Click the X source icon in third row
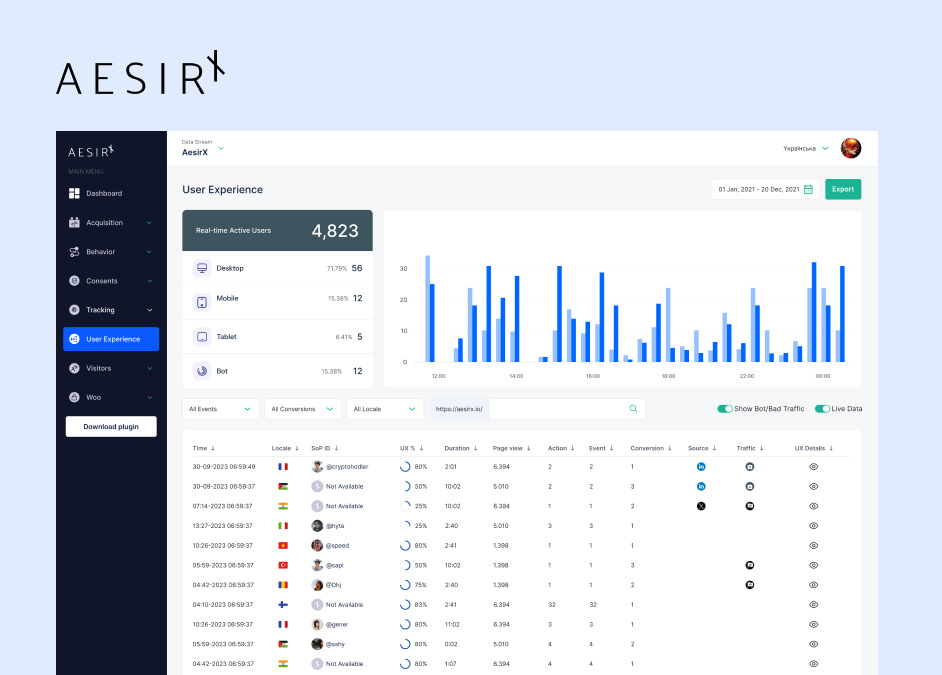The width and height of the screenshot is (942, 675). tap(701, 506)
